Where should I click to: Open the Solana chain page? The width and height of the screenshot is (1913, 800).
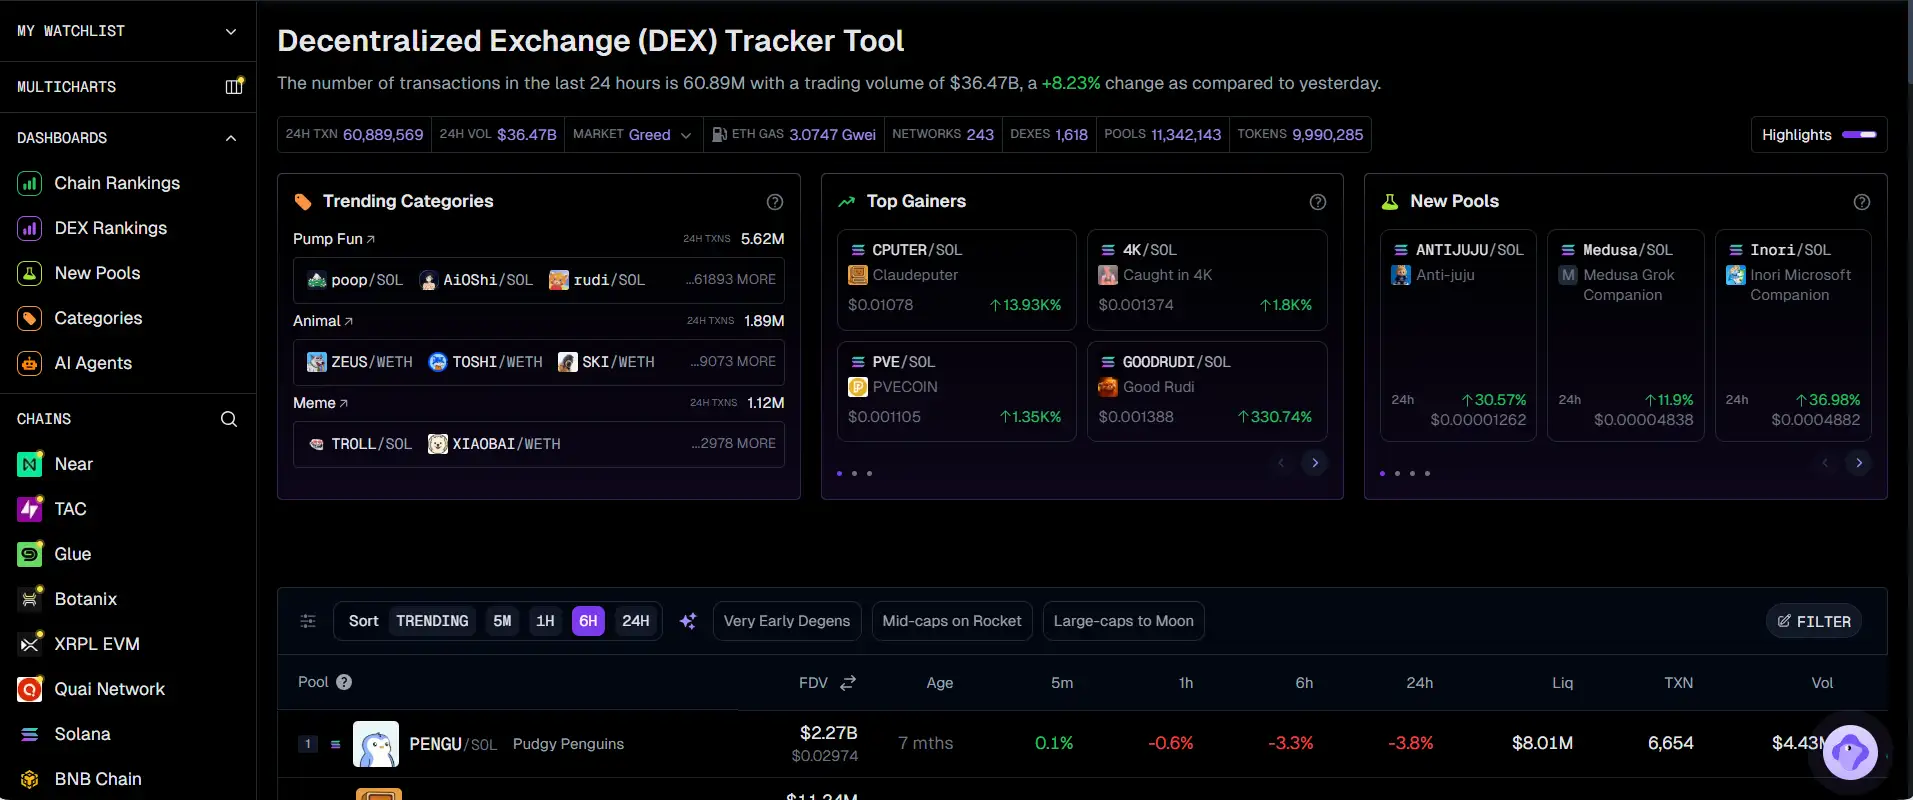click(x=82, y=734)
